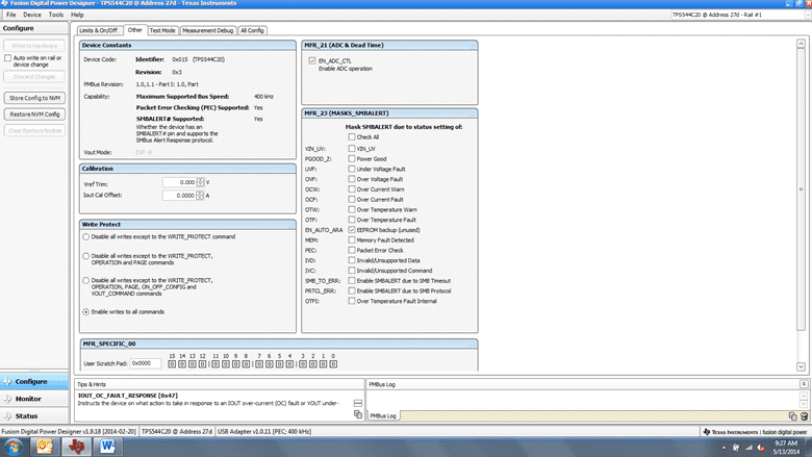The width and height of the screenshot is (812, 457).
Task: Check Enable SMBALERT due to SMB Timeout
Action: pyautogui.click(x=352, y=280)
